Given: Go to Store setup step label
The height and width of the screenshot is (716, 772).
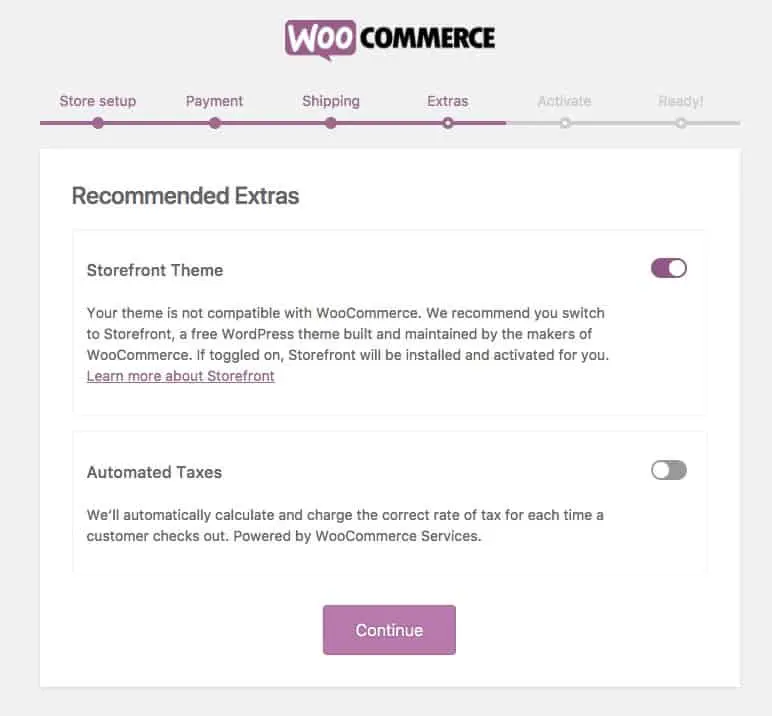Looking at the screenshot, I should pos(98,101).
